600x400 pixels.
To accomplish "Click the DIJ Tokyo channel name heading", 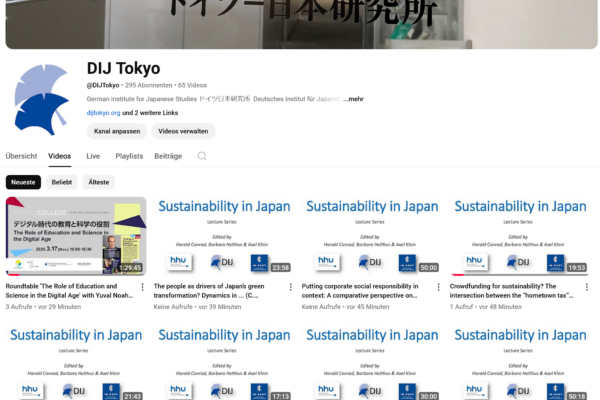I will (123, 69).
